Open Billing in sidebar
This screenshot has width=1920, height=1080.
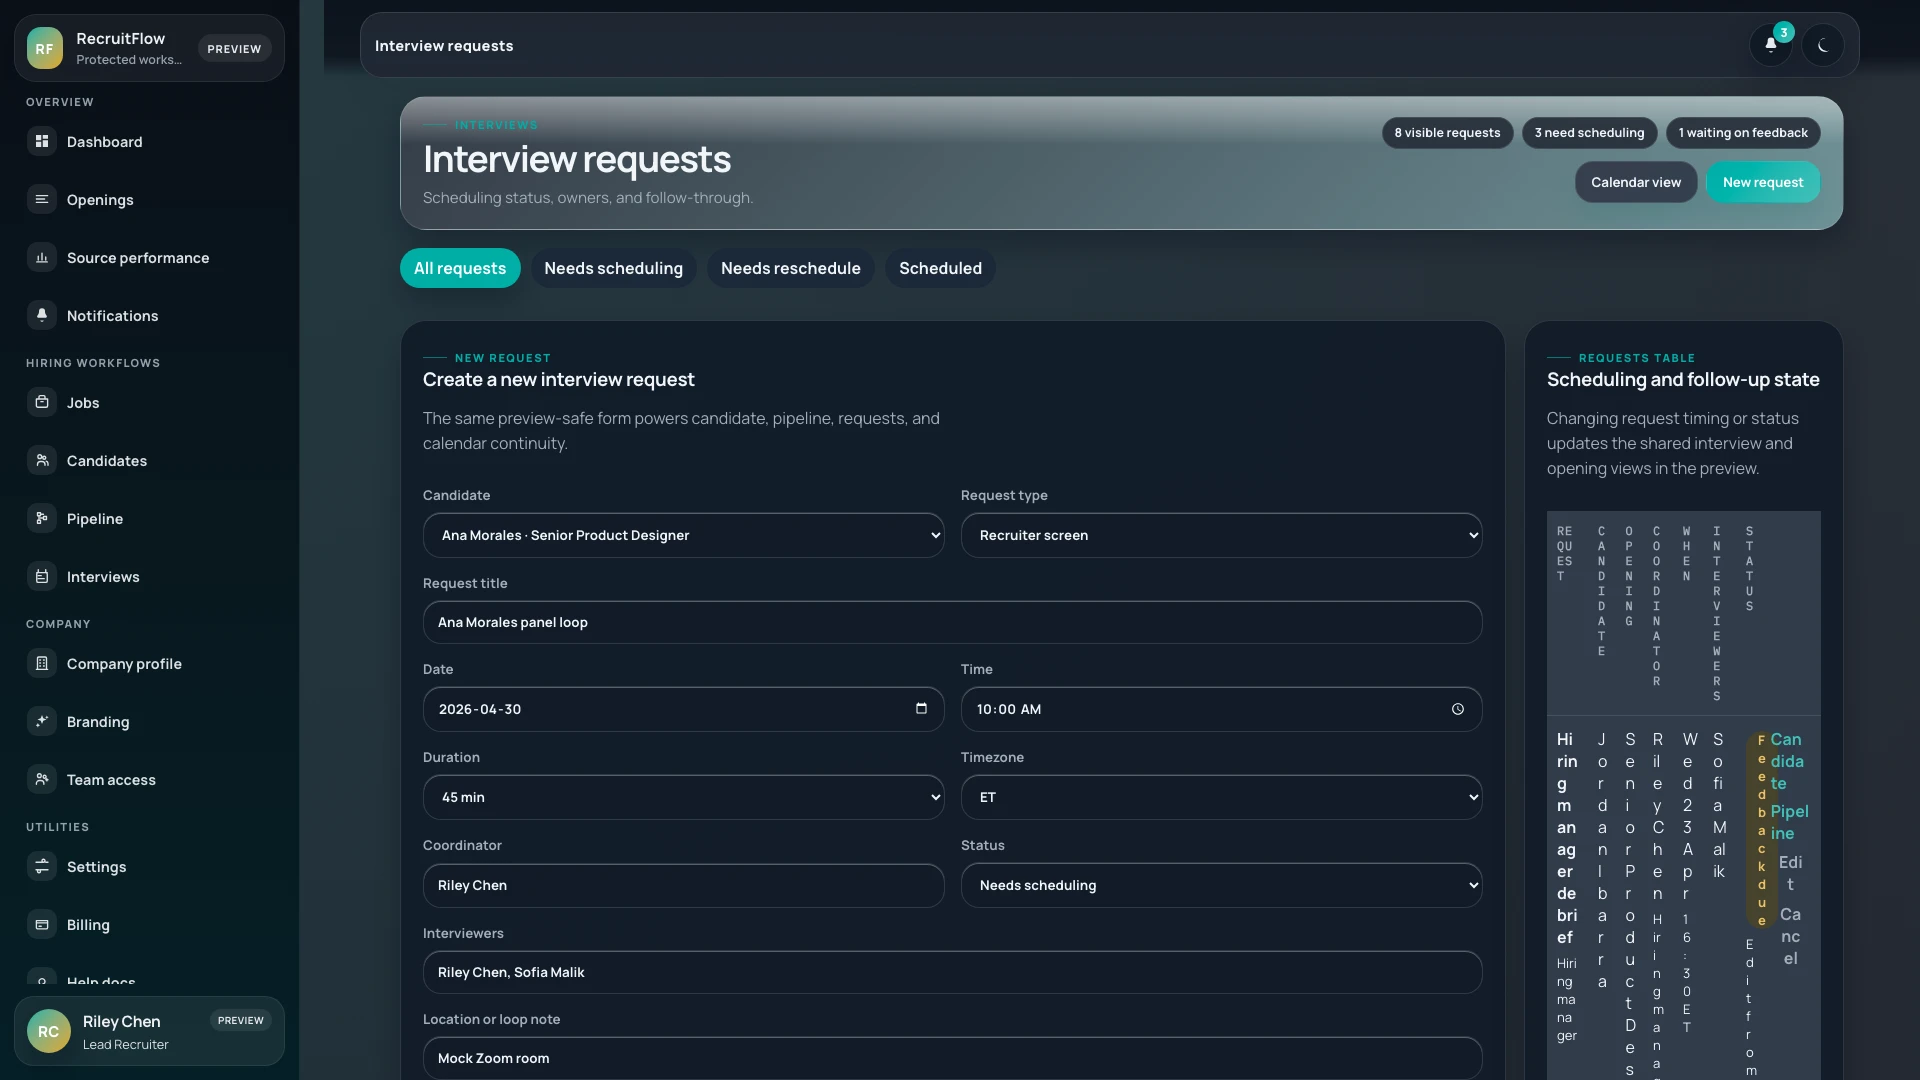[149, 924]
